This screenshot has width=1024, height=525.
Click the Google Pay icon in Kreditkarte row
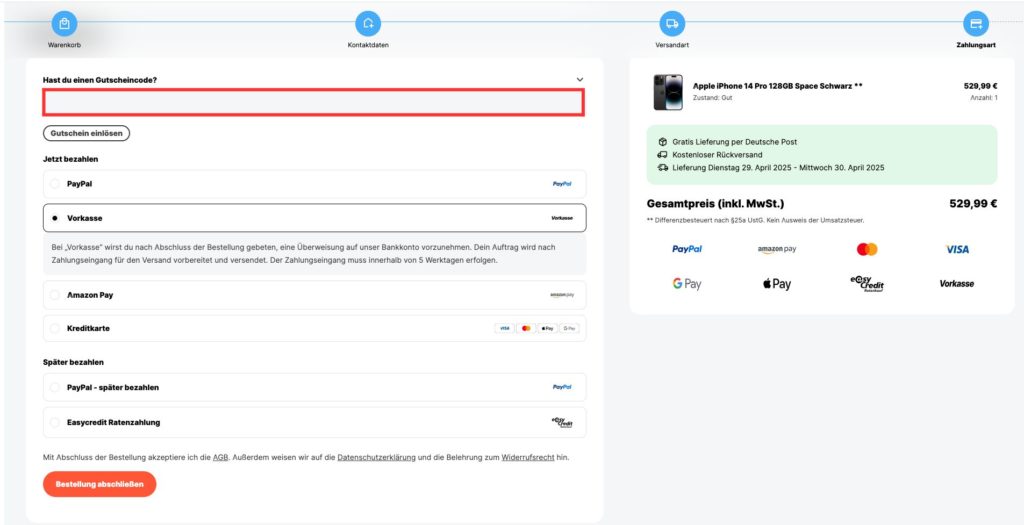pos(569,328)
